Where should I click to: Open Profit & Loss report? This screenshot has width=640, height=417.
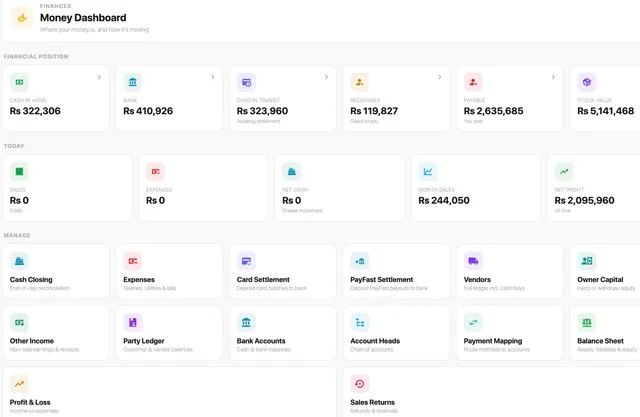point(169,392)
